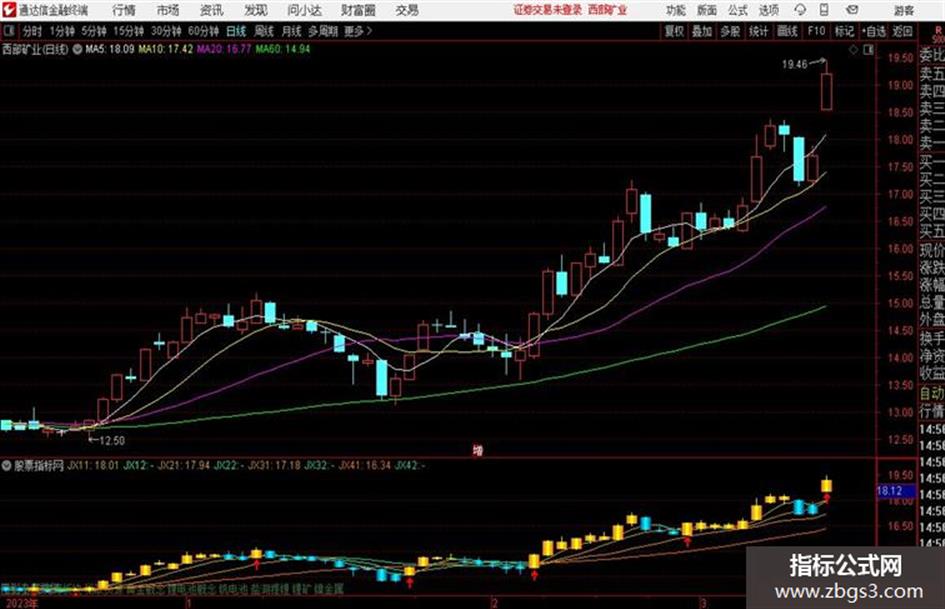Screen dimensions: 945x609
Task: Open the F10 company info button
Action: coord(816,31)
